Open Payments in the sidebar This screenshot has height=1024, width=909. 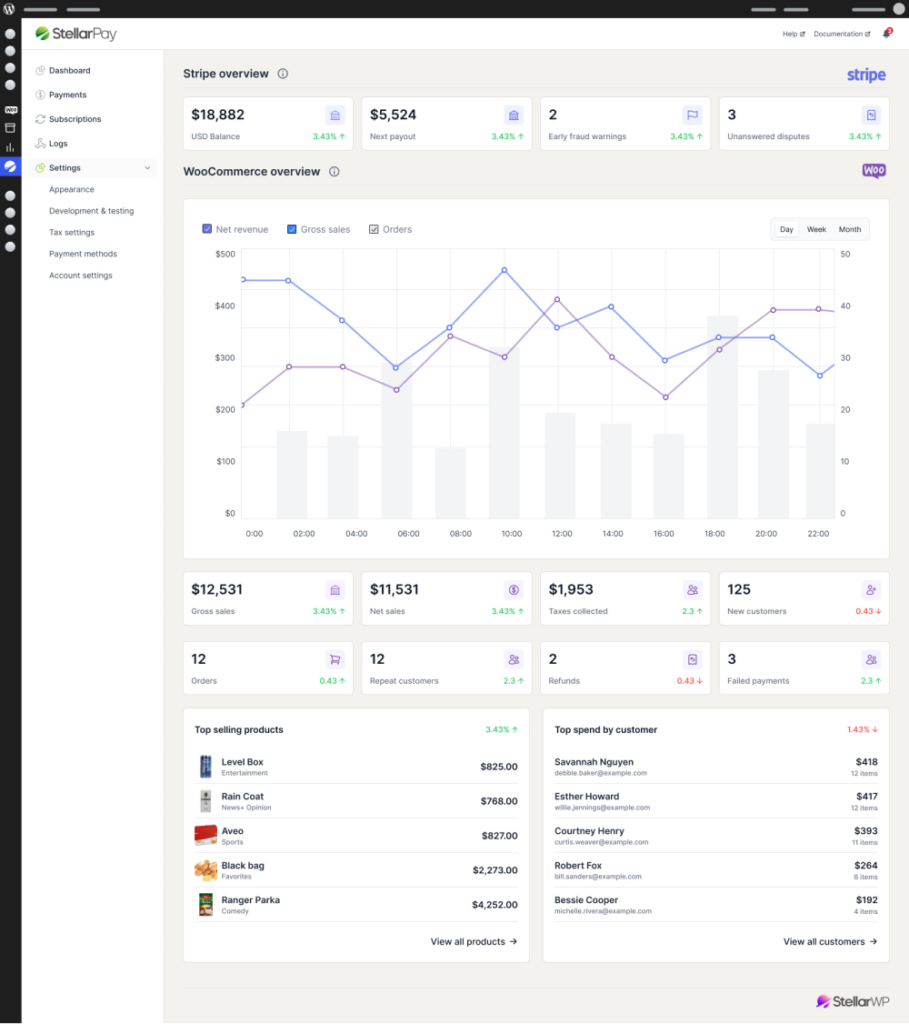tap(67, 95)
